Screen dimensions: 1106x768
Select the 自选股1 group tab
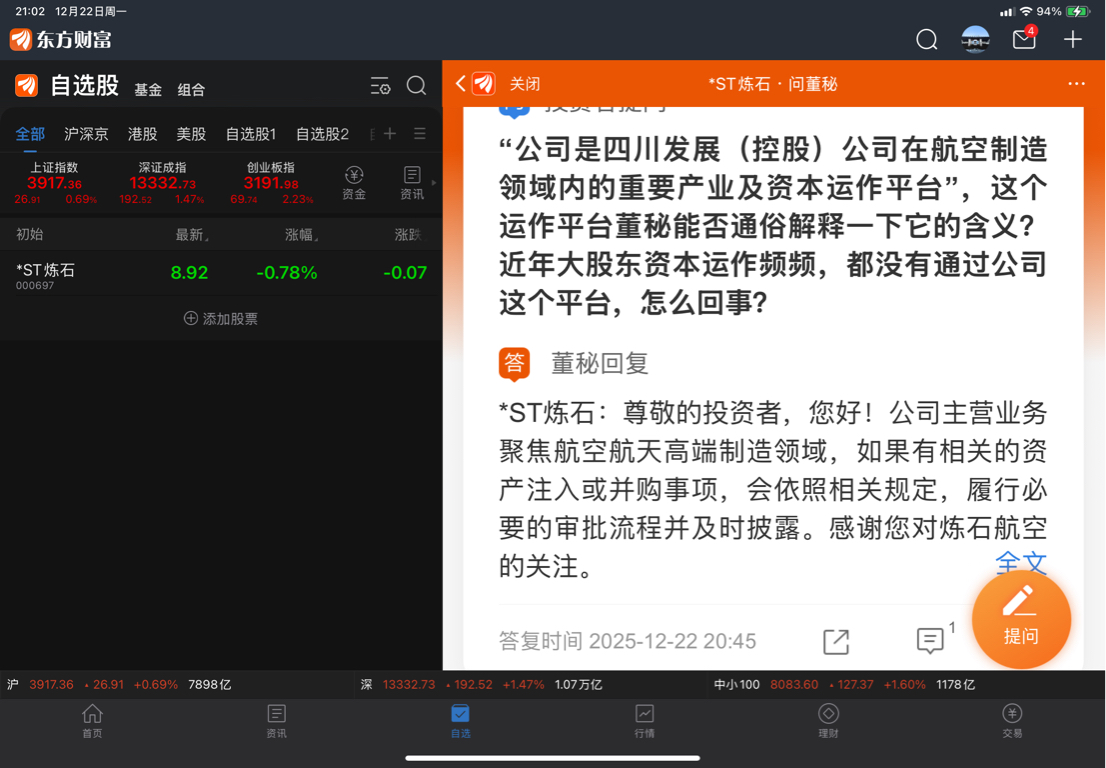click(251, 134)
